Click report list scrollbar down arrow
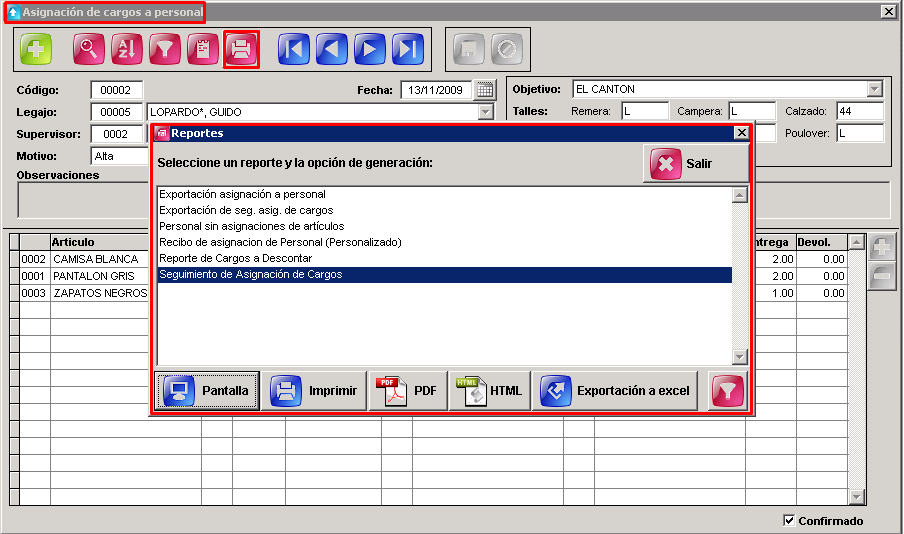This screenshot has height=534, width=904. [x=740, y=357]
